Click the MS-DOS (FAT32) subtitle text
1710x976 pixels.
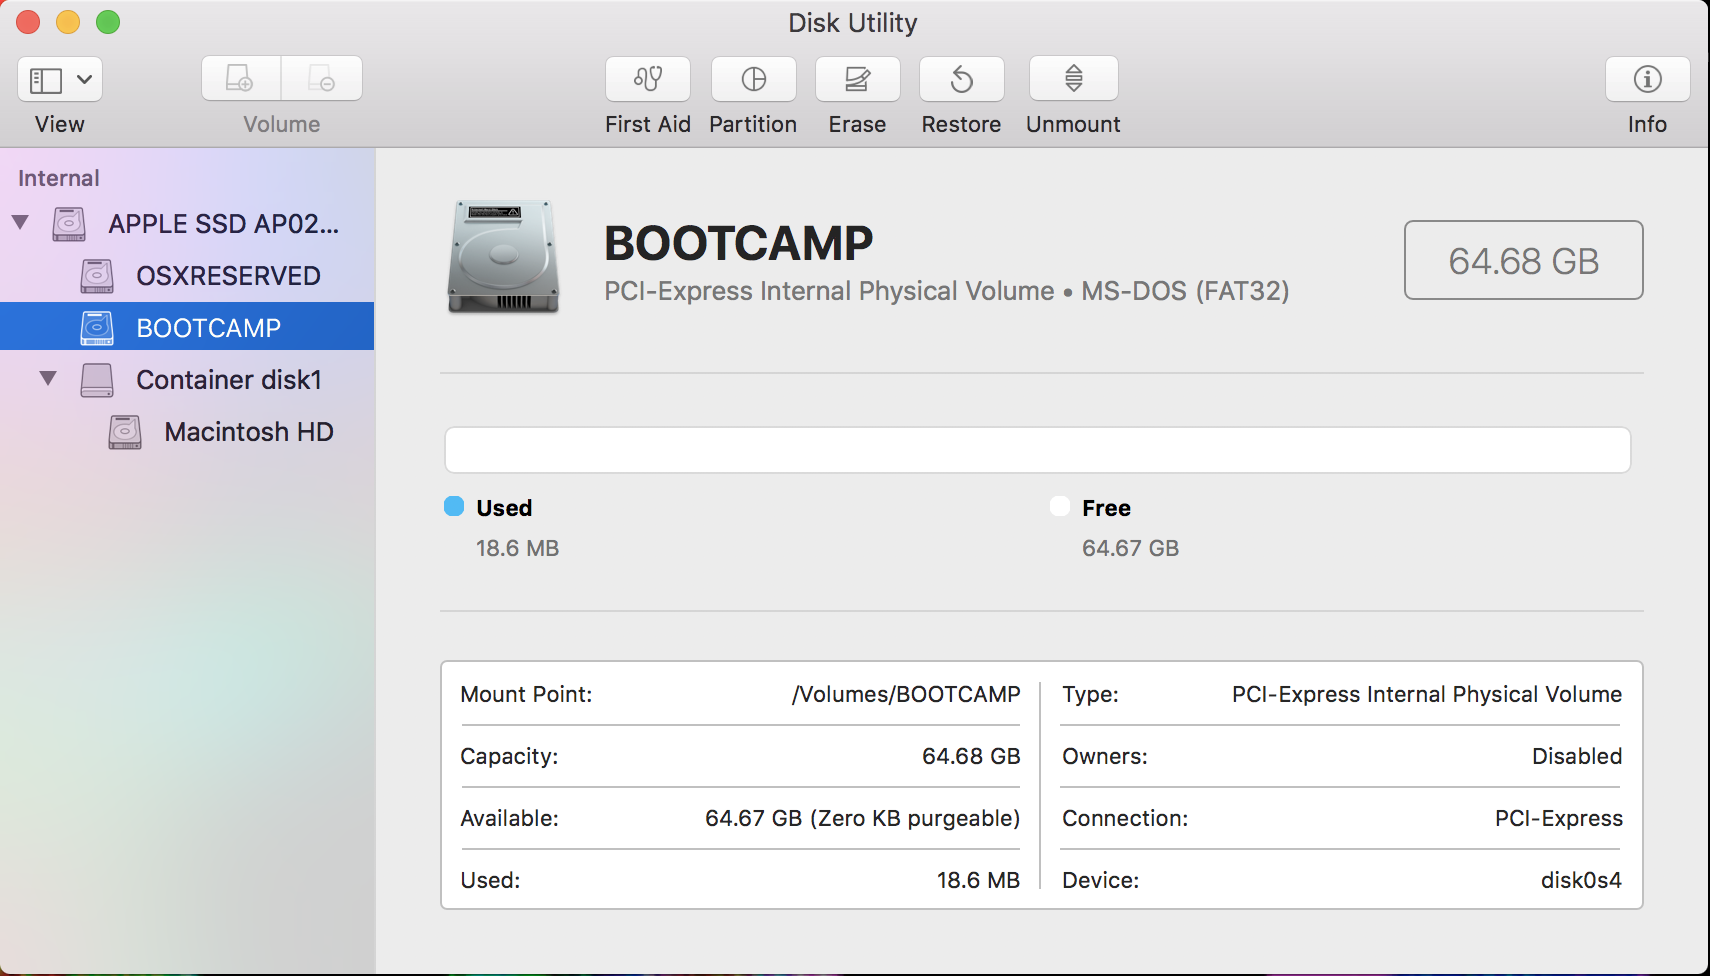pyautogui.click(x=1185, y=291)
